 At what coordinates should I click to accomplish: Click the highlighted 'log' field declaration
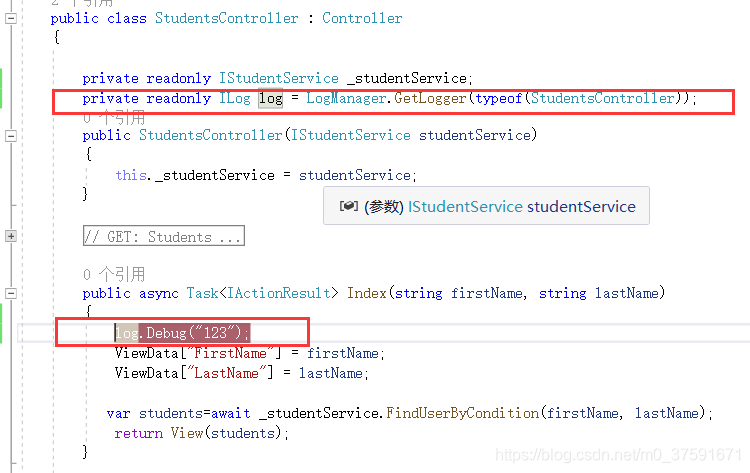click(270, 98)
